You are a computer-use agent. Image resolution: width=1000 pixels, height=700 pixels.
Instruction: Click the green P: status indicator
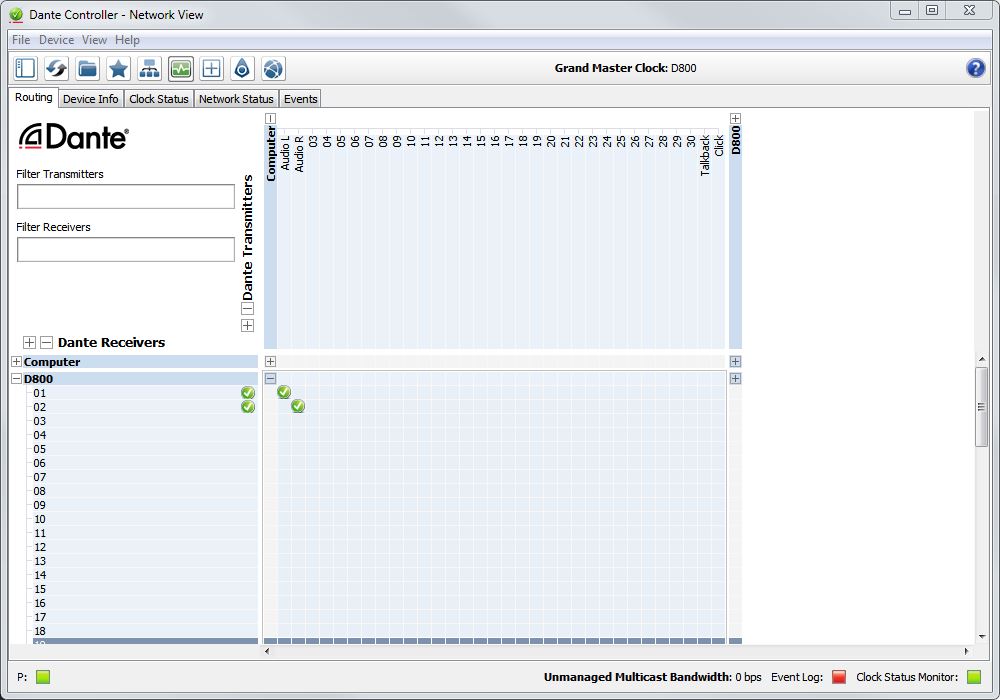[43, 677]
